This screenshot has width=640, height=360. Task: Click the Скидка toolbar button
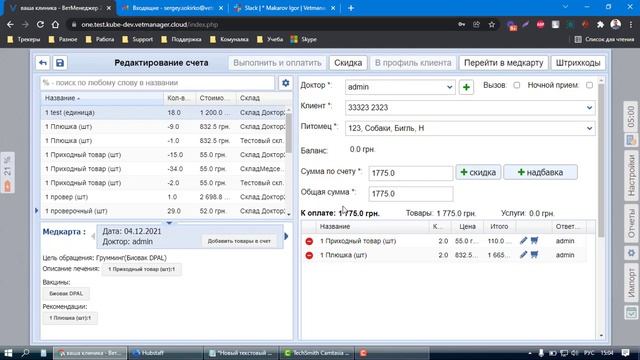click(348, 63)
